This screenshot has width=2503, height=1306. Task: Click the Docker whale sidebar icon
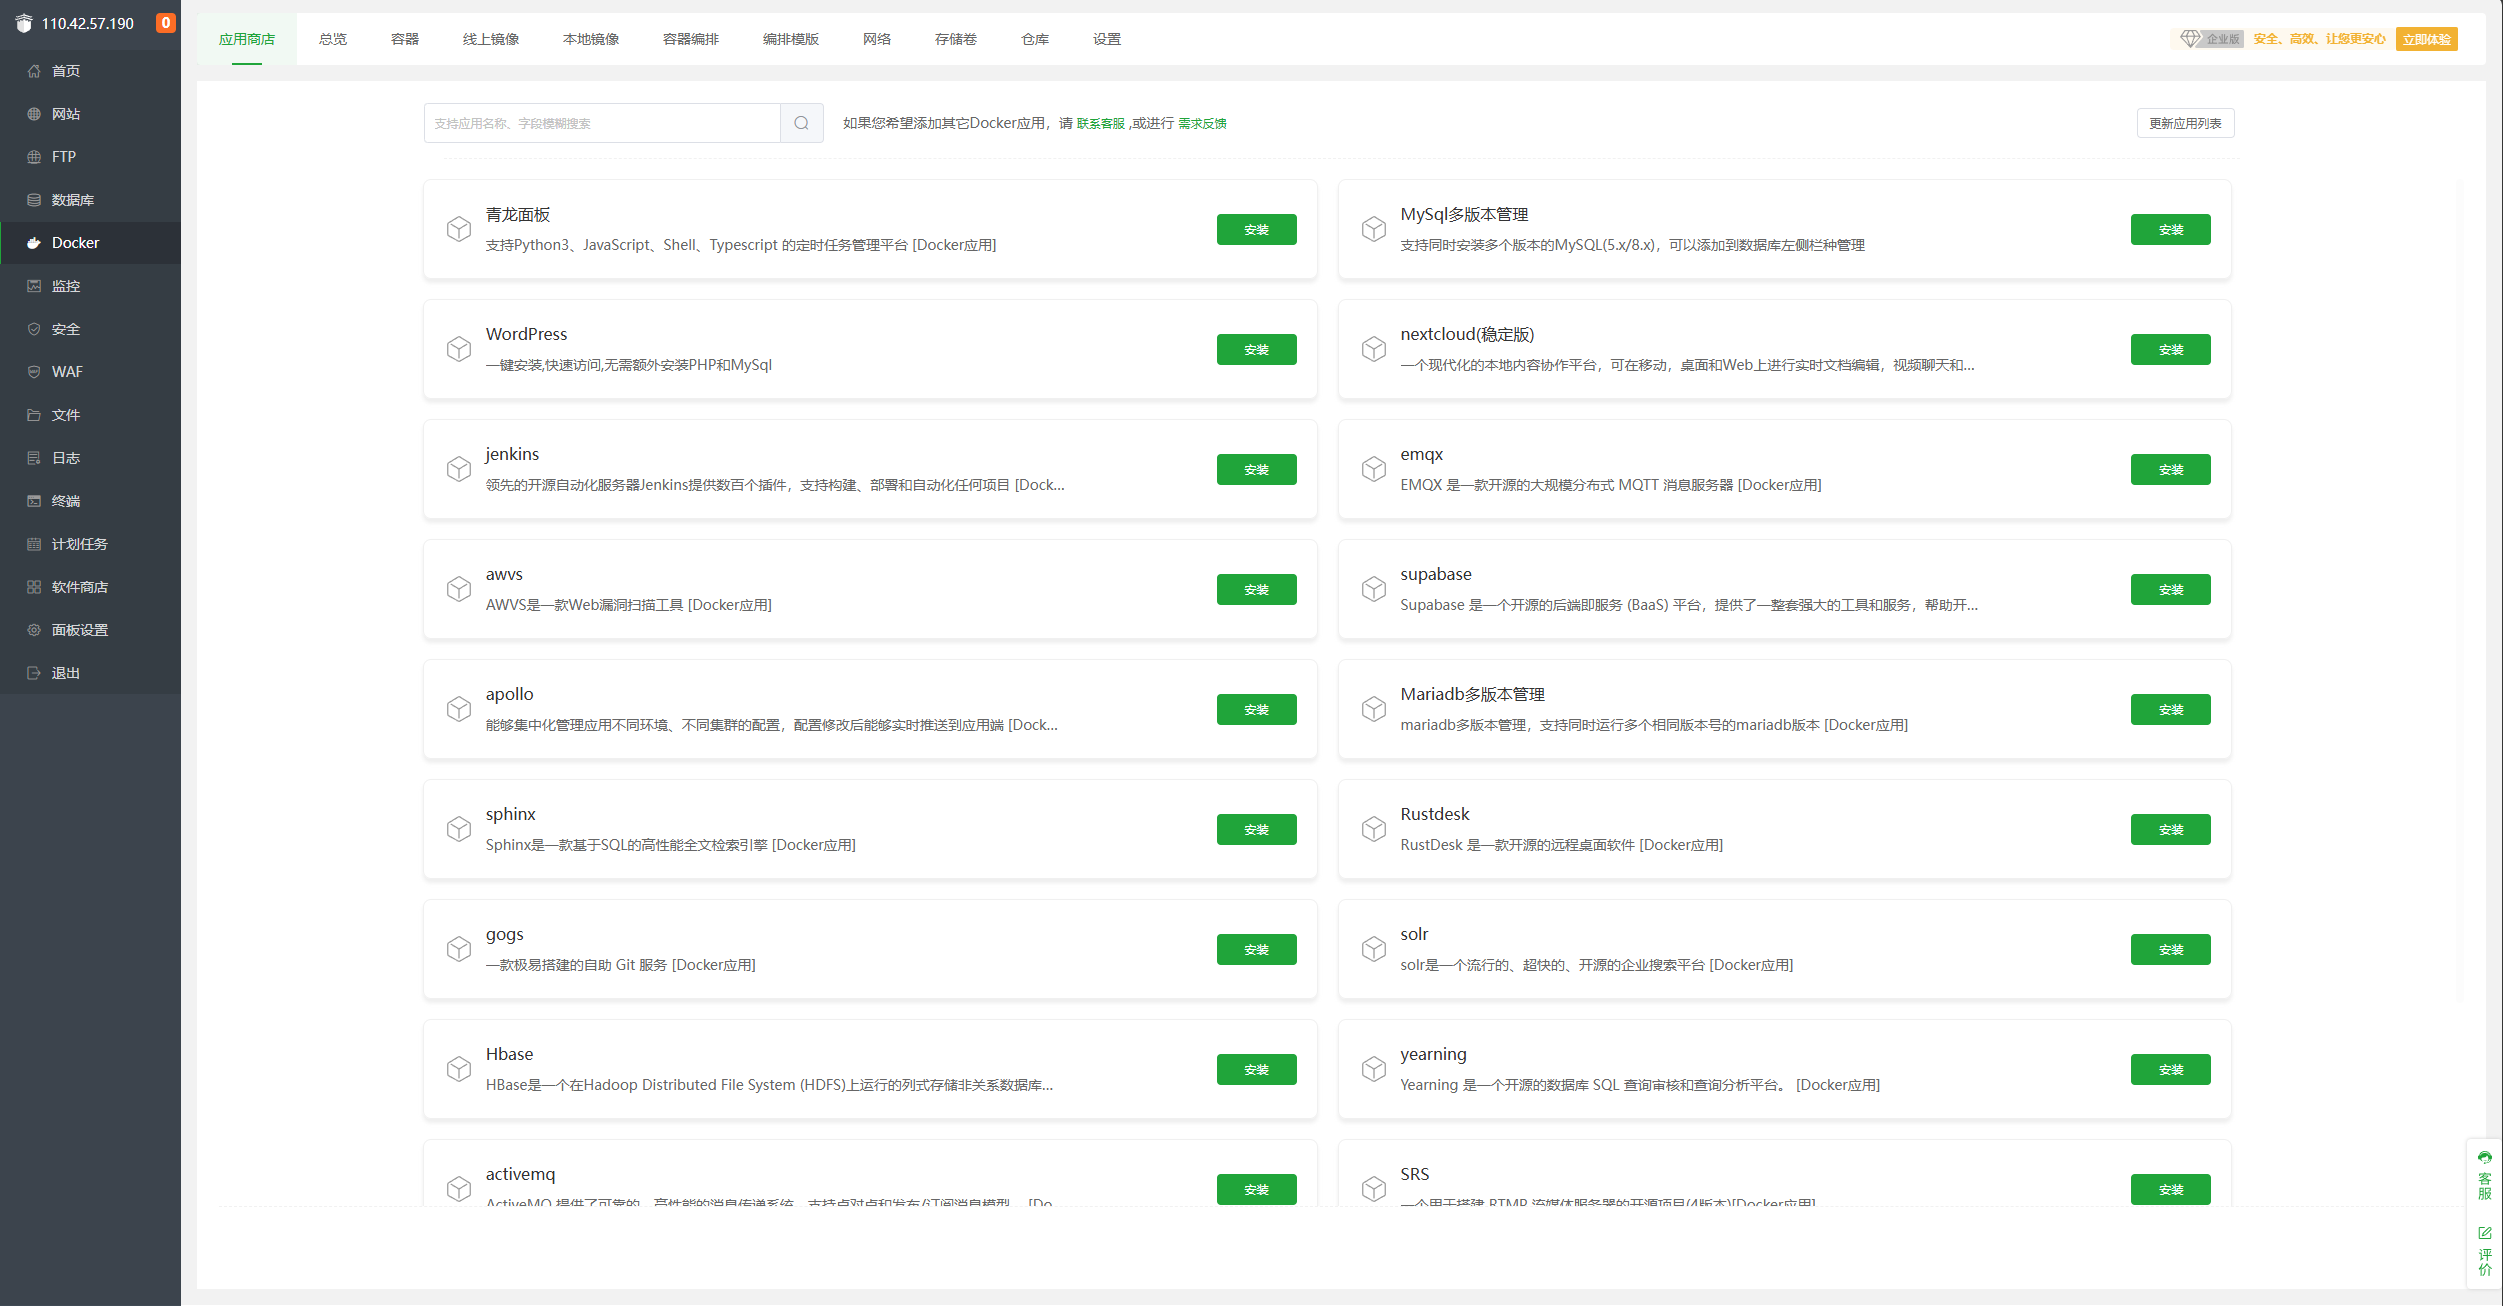[34, 243]
